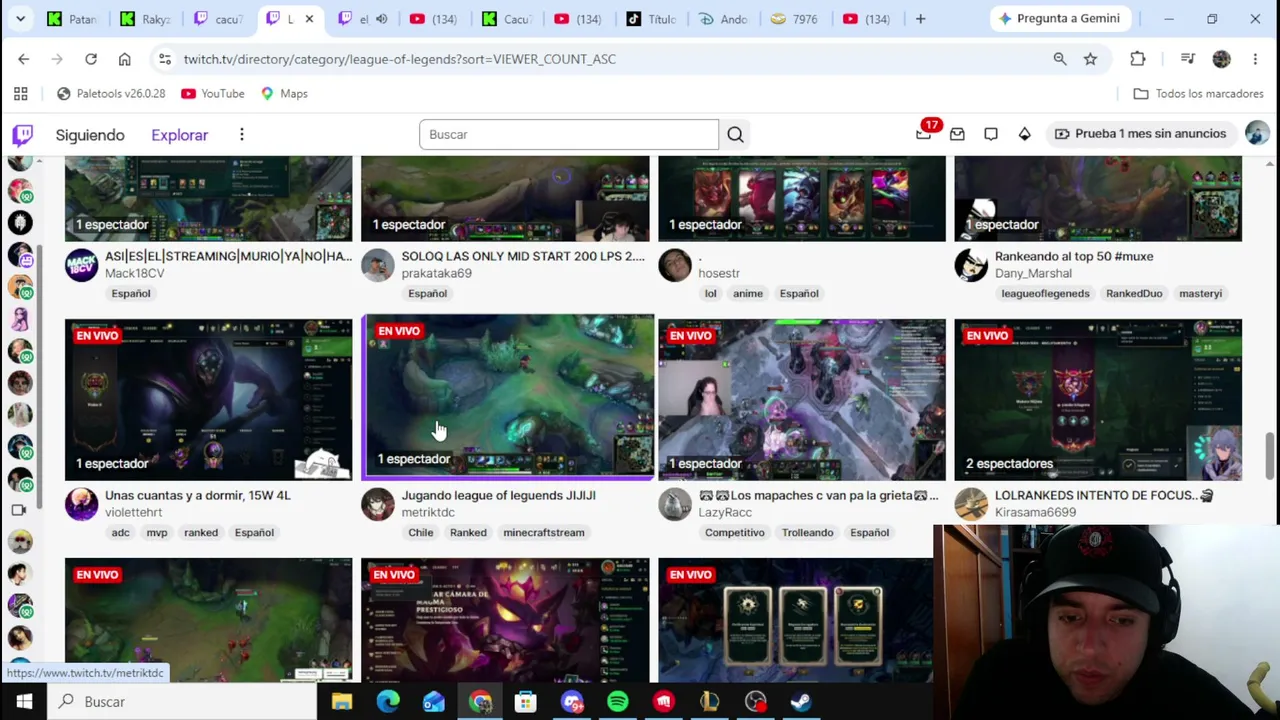Mute the audio-playing tab speaker icon
The image size is (1280, 720).
(381, 19)
